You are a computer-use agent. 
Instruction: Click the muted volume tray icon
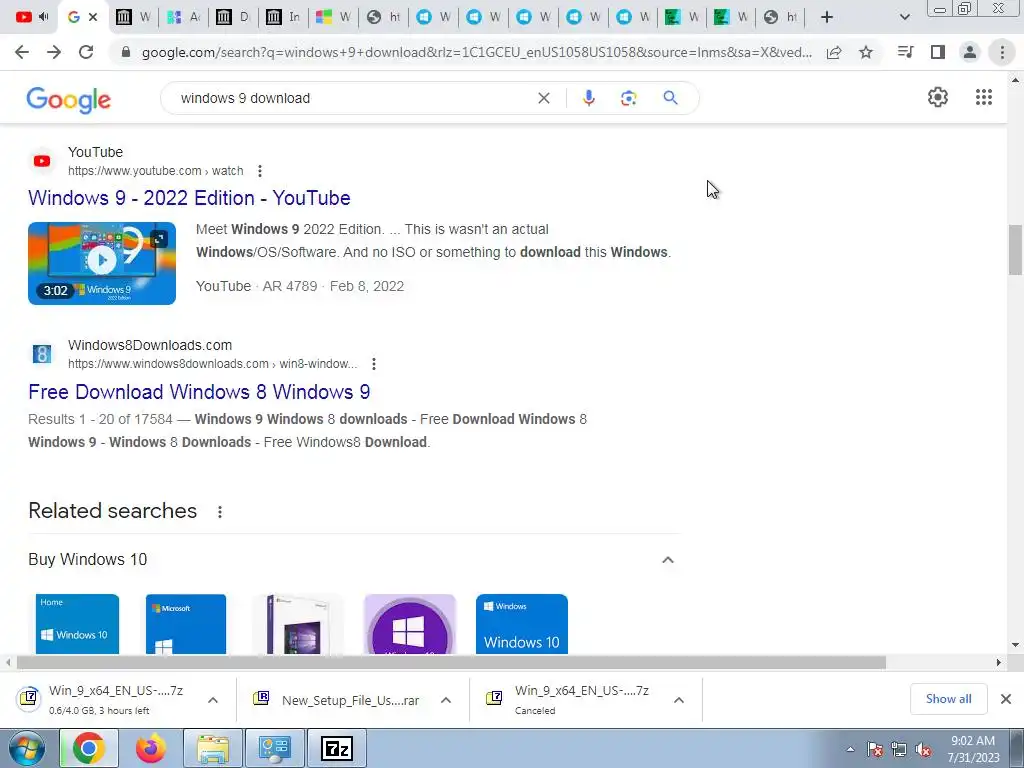click(923, 750)
